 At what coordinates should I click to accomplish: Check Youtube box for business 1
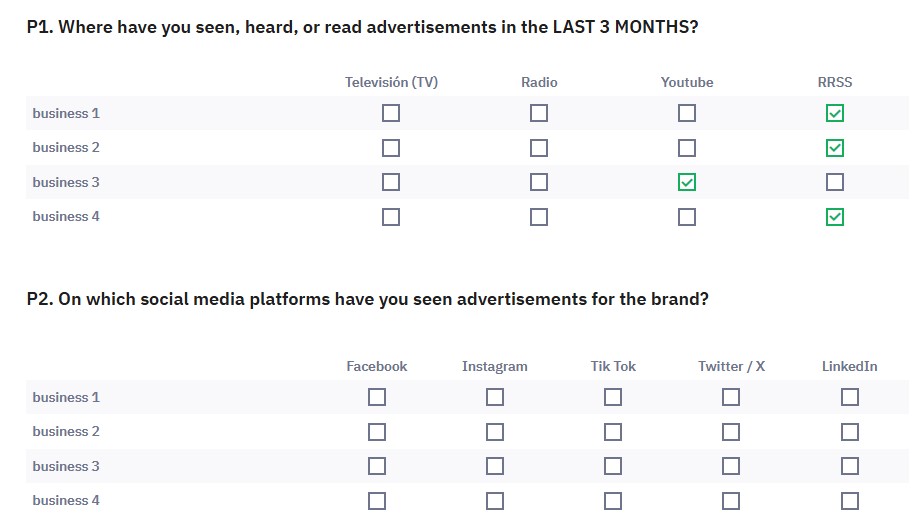coord(687,113)
